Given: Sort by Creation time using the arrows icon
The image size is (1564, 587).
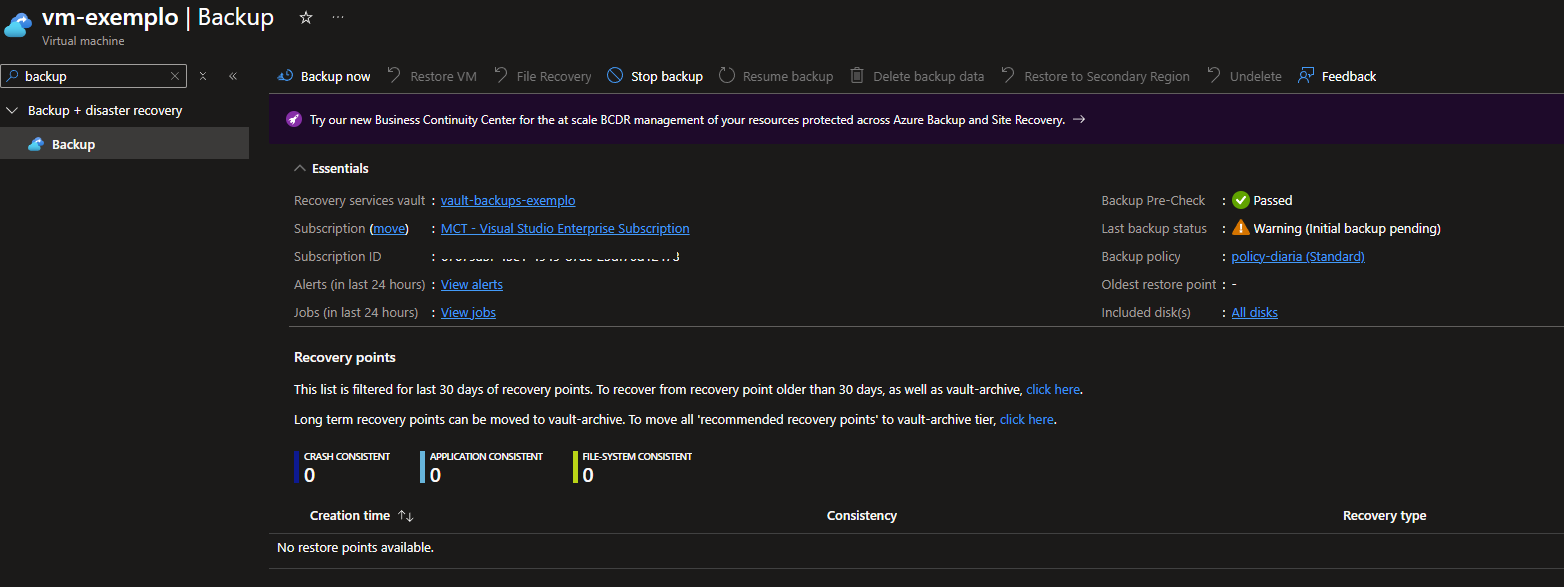Looking at the screenshot, I should point(405,516).
